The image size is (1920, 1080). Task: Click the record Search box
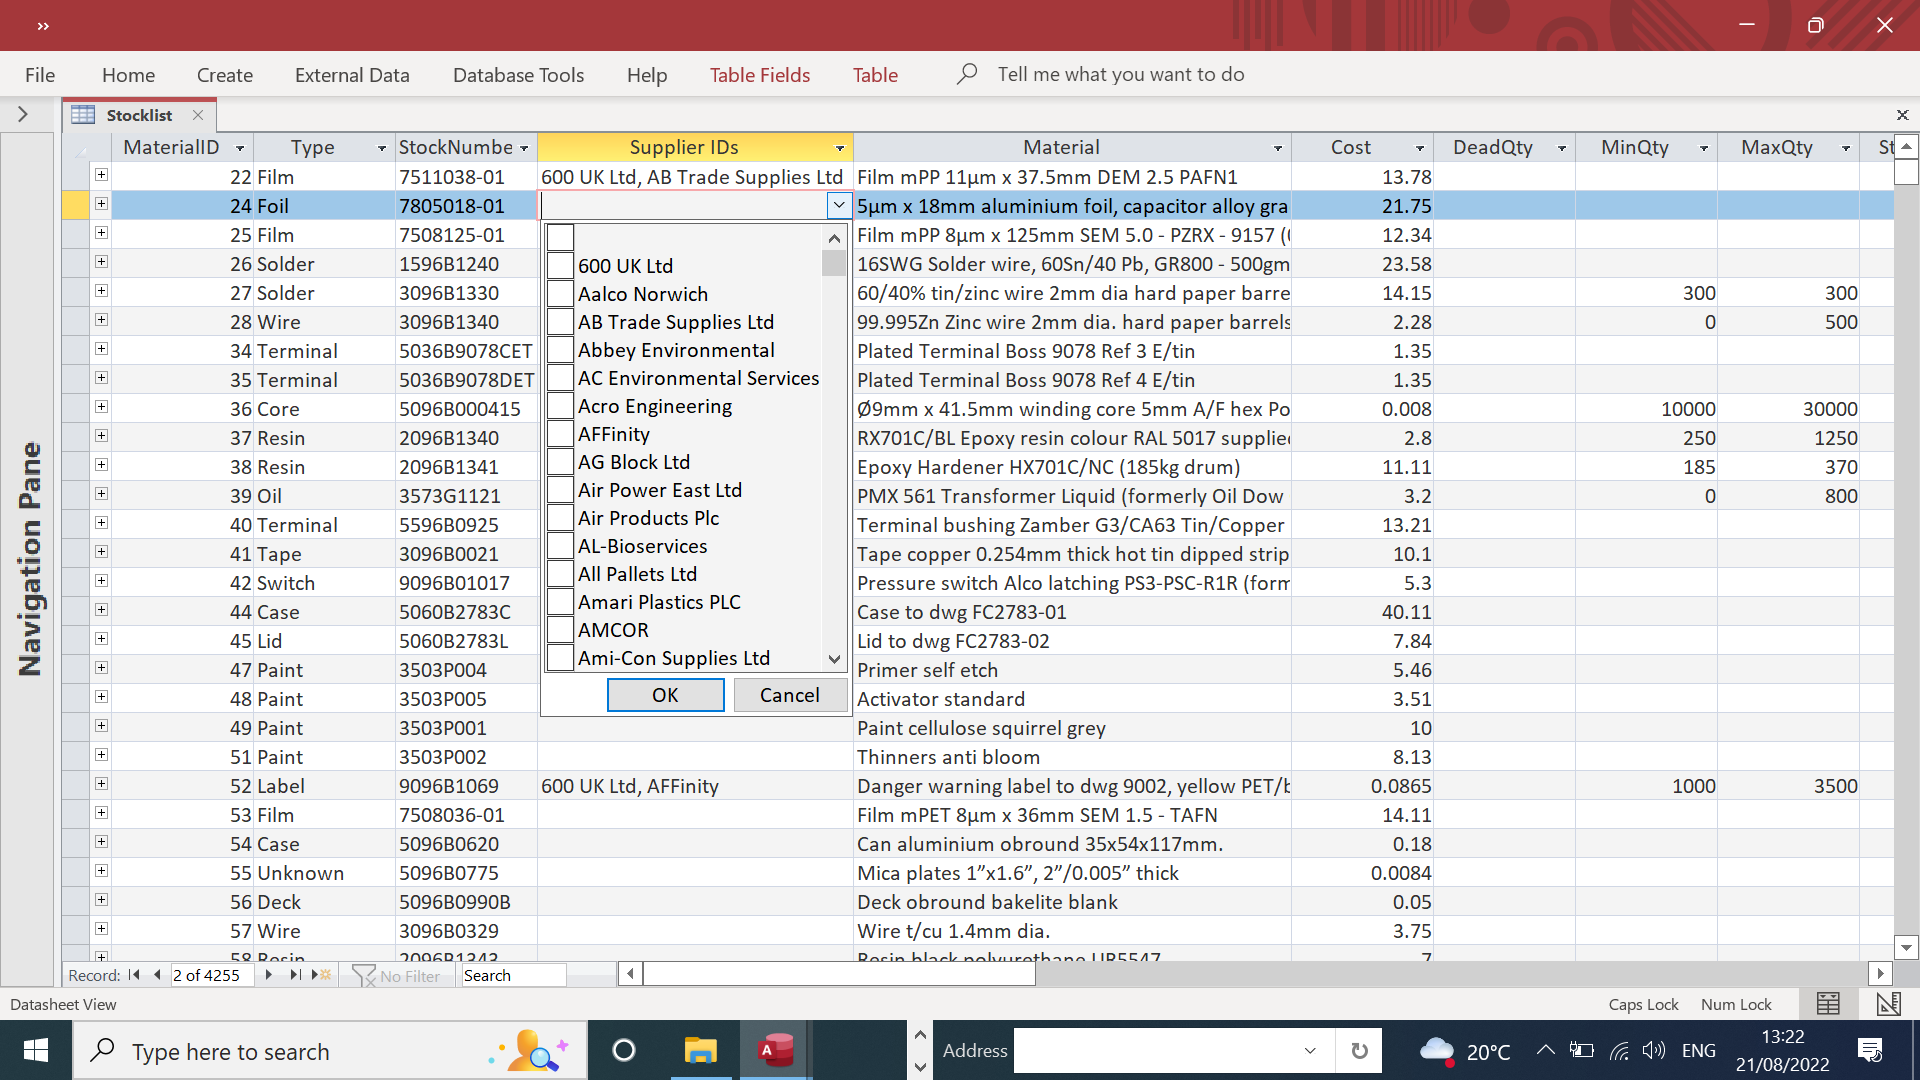(512, 975)
